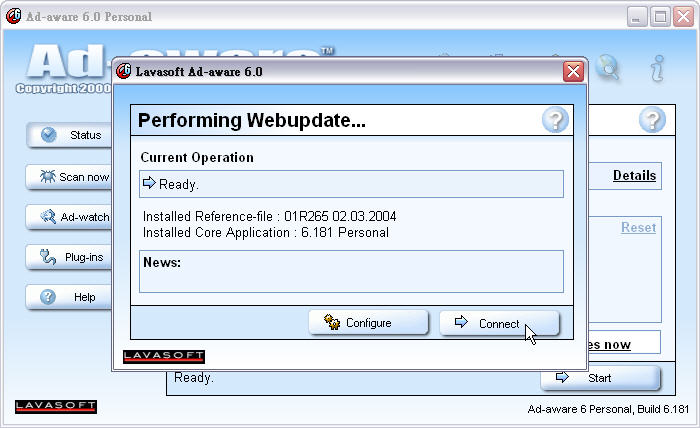Click the question icon on Help button
Screen dimensions: 700x428
48,297
